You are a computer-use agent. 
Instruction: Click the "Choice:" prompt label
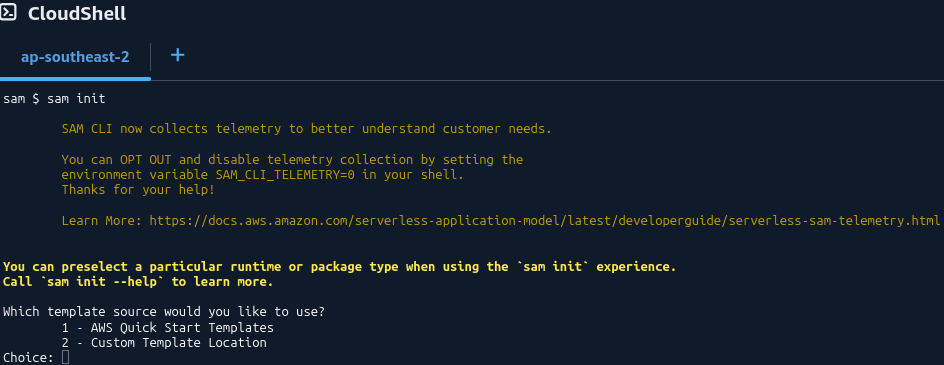tap(28, 358)
